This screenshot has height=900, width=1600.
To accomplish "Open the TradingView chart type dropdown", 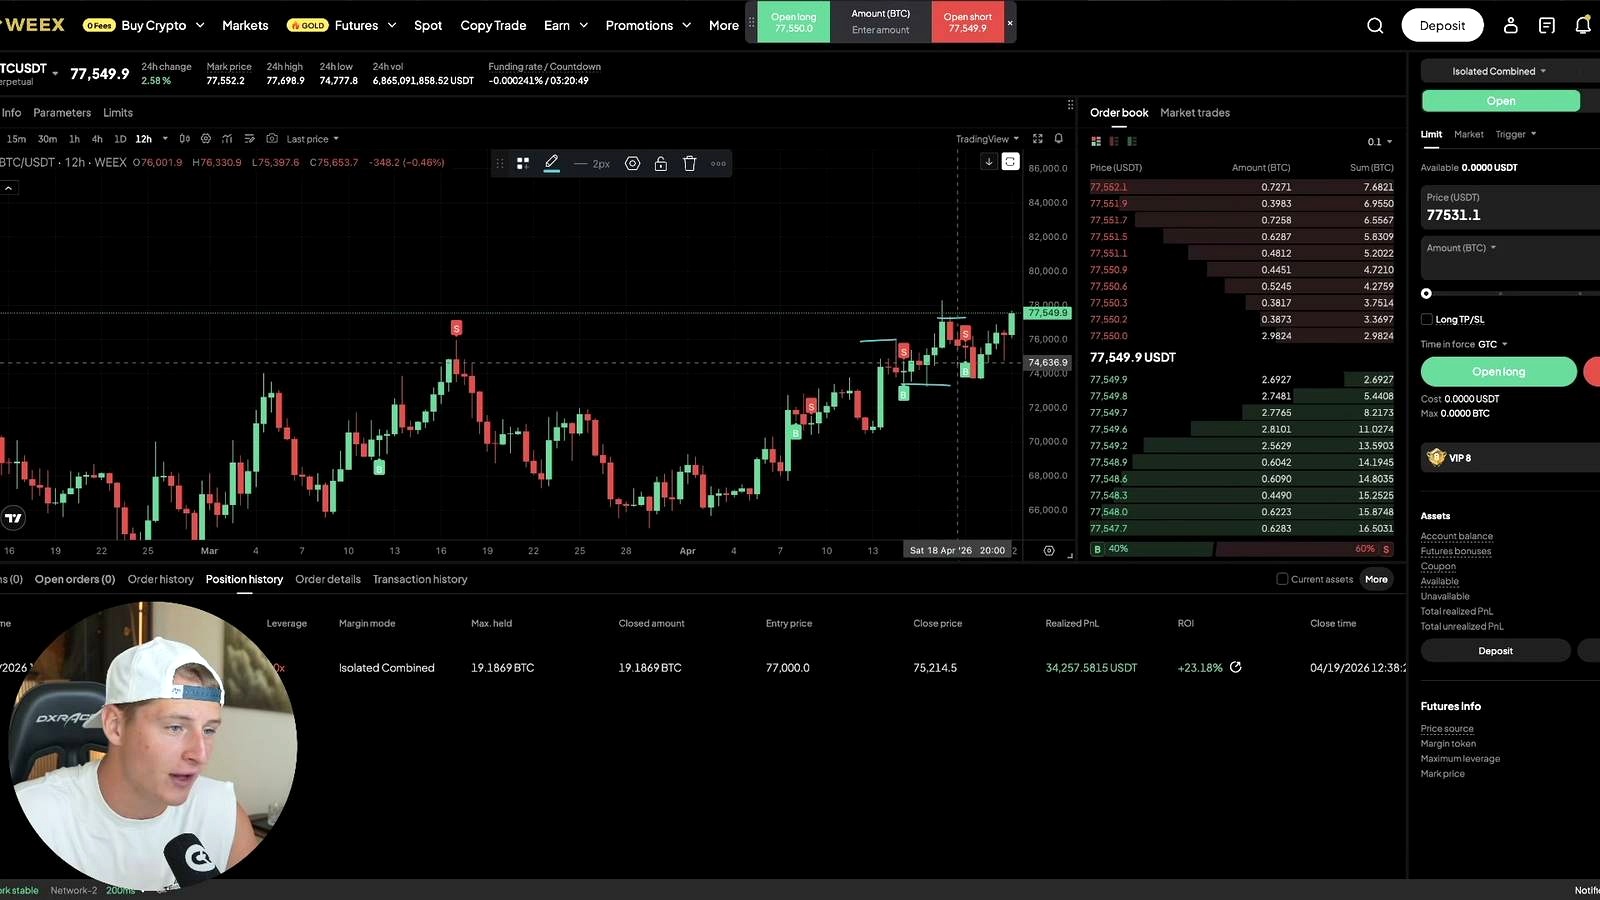I will [987, 139].
